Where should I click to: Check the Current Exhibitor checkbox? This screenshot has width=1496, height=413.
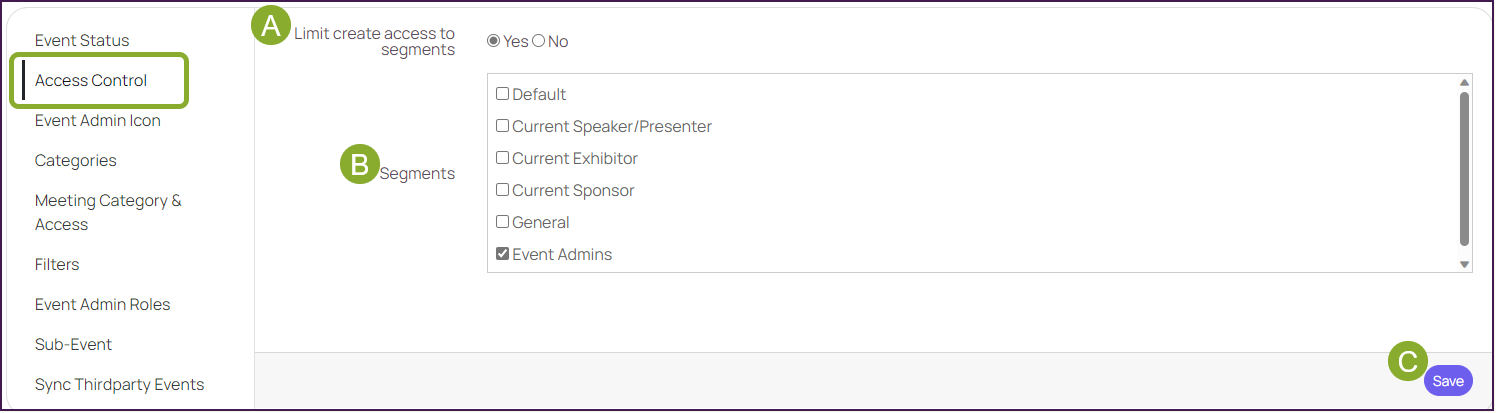[503, 158]
